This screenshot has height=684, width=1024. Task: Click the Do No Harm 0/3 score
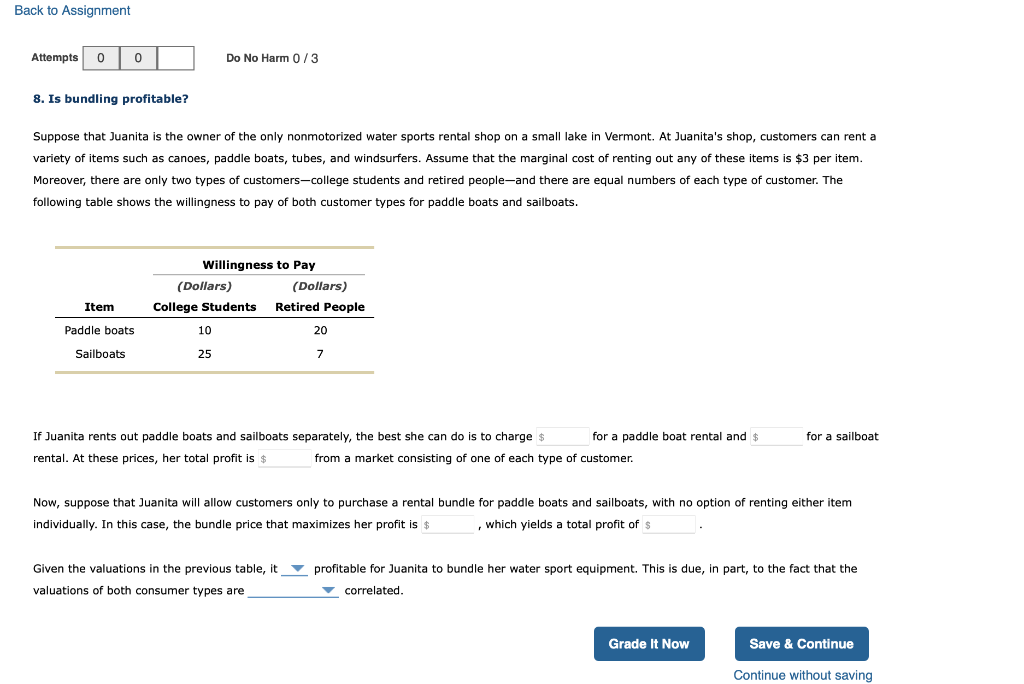coord(273,58)
